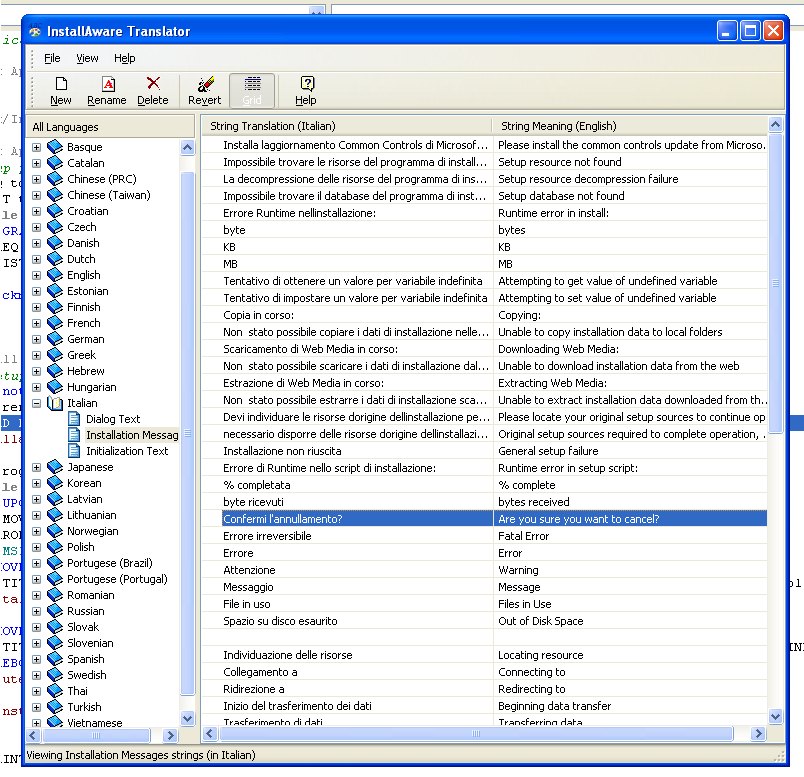Toggle the Grid view button

pyautogui.click(x=252, y=91)
